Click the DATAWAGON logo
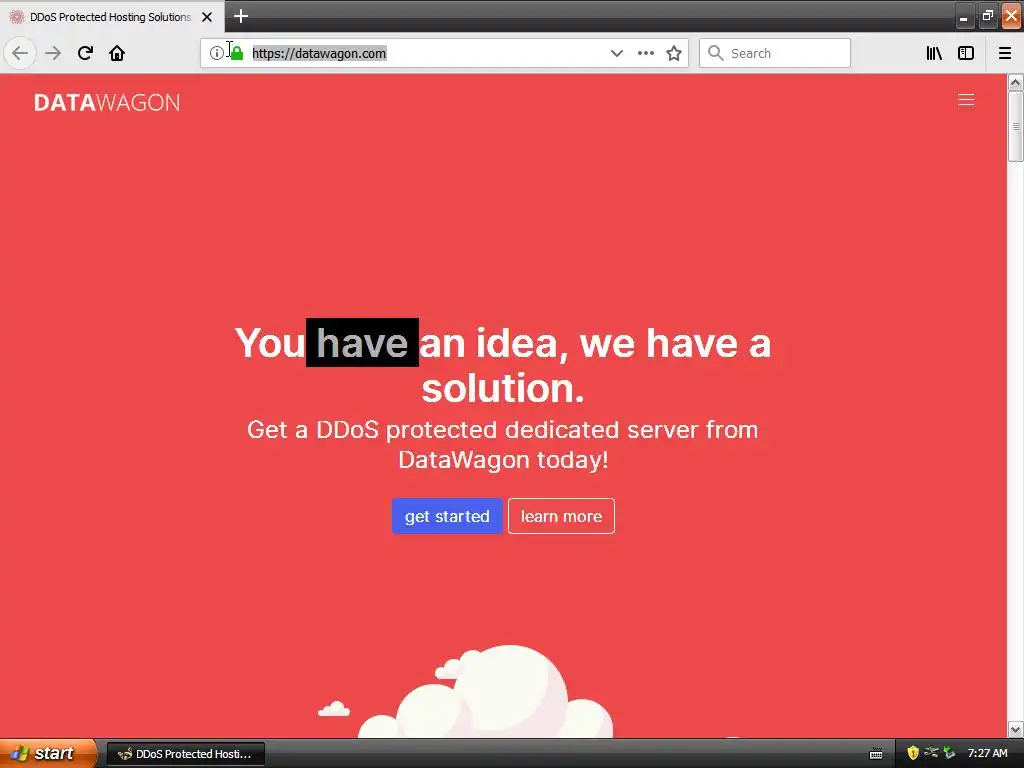 click(x=107, y=103)
